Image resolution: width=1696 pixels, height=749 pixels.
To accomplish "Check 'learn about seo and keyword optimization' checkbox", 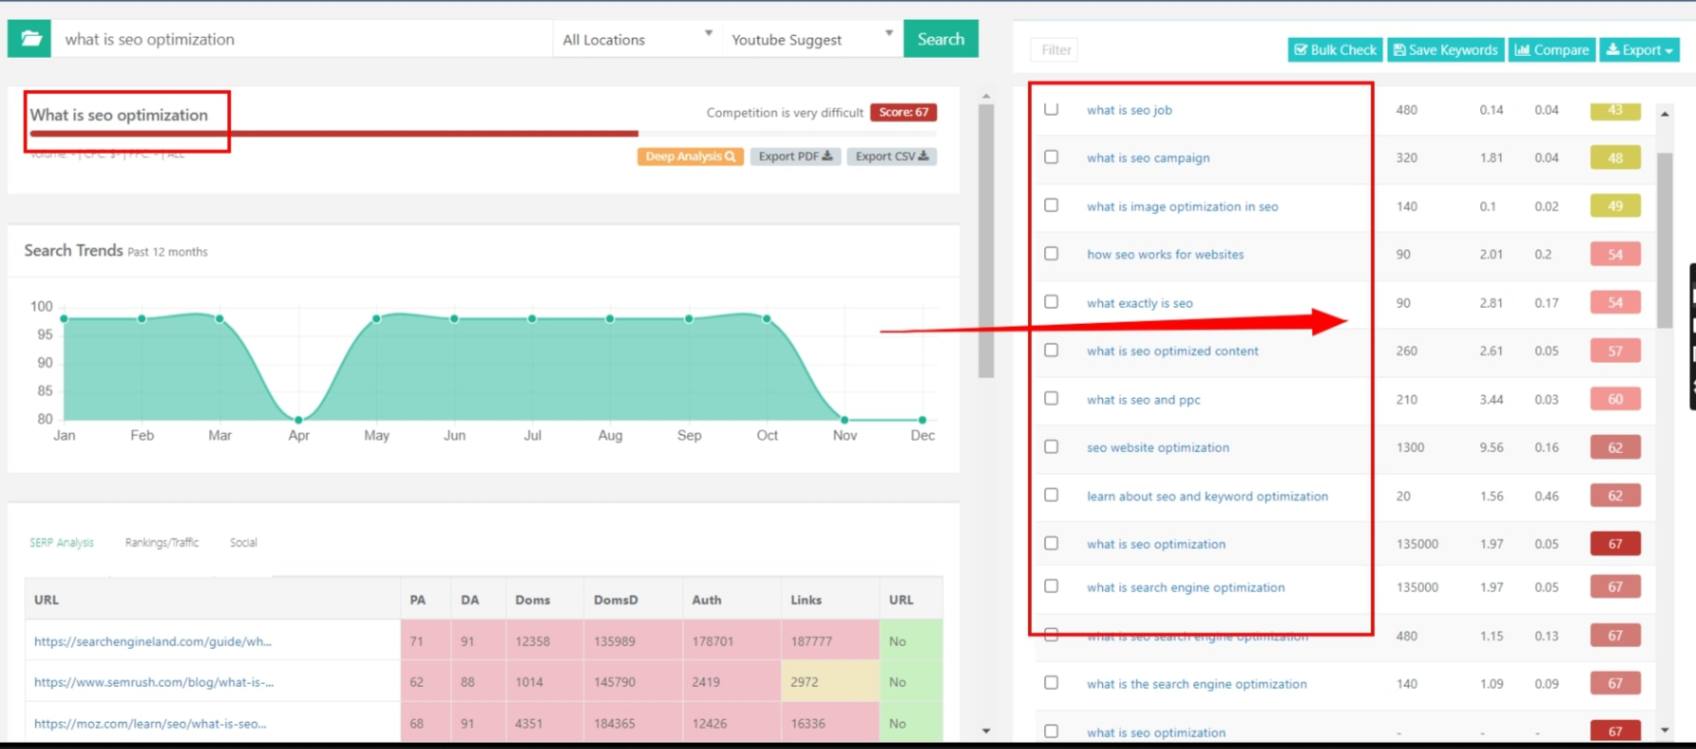I will point(1051,495).
